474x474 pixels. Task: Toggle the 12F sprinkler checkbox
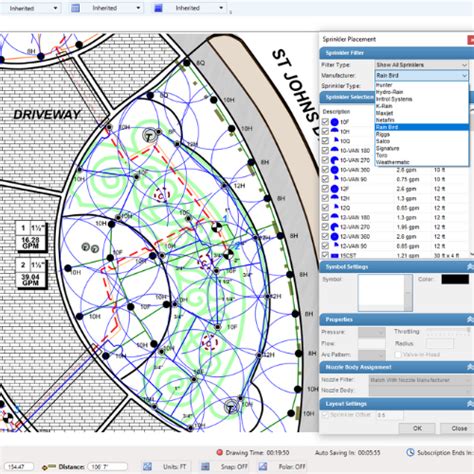click(325, 189)
